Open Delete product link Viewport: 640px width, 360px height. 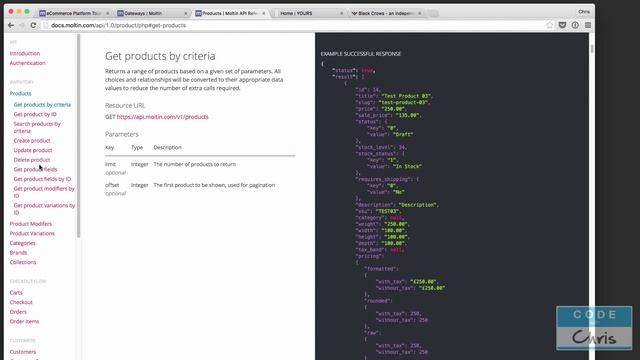pyautogui.click(x=32, y=160)
